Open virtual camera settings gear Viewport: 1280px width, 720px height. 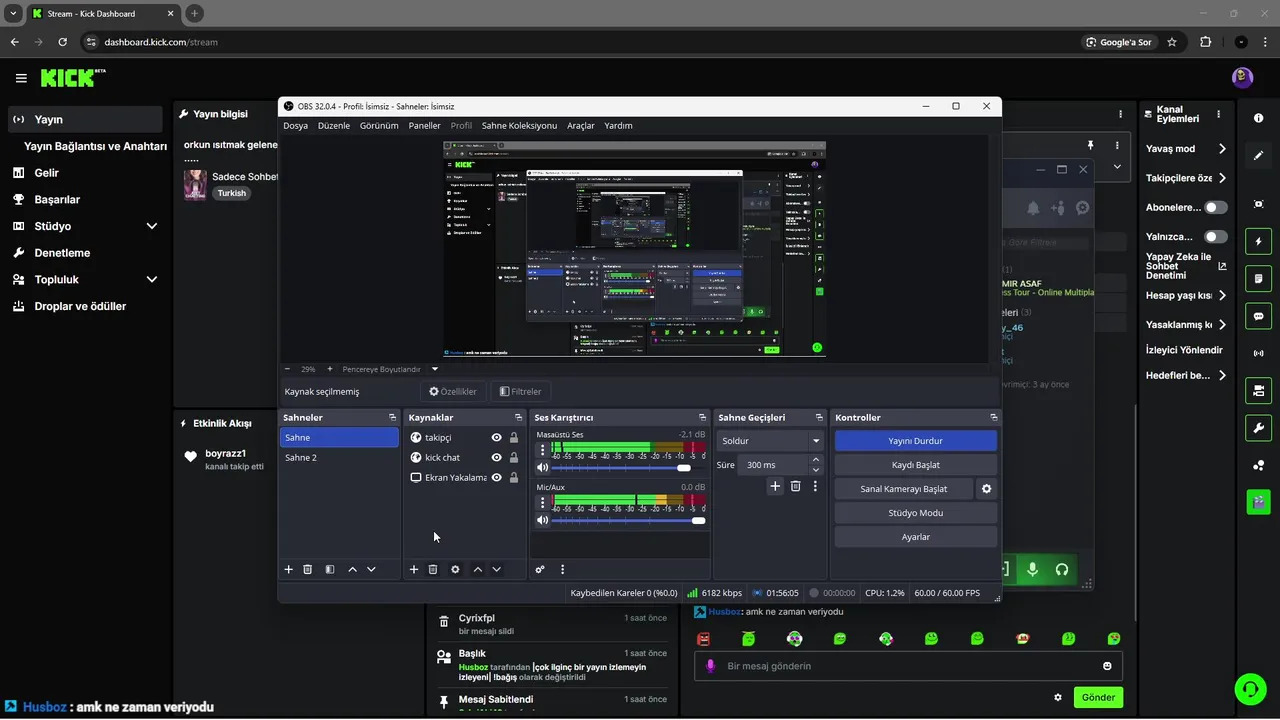tap(987, 489)
